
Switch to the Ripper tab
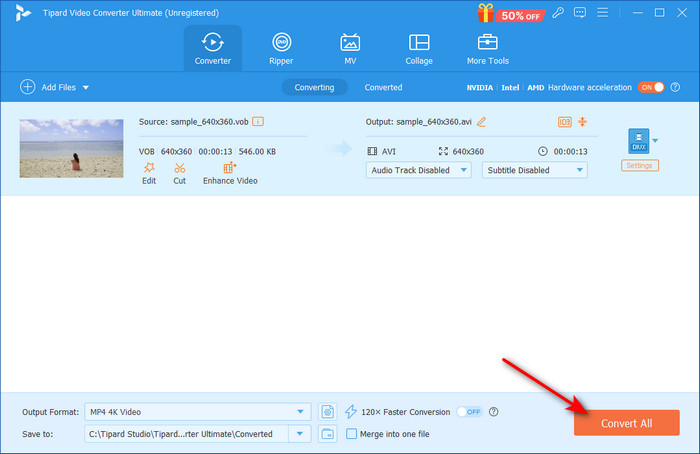281,48
